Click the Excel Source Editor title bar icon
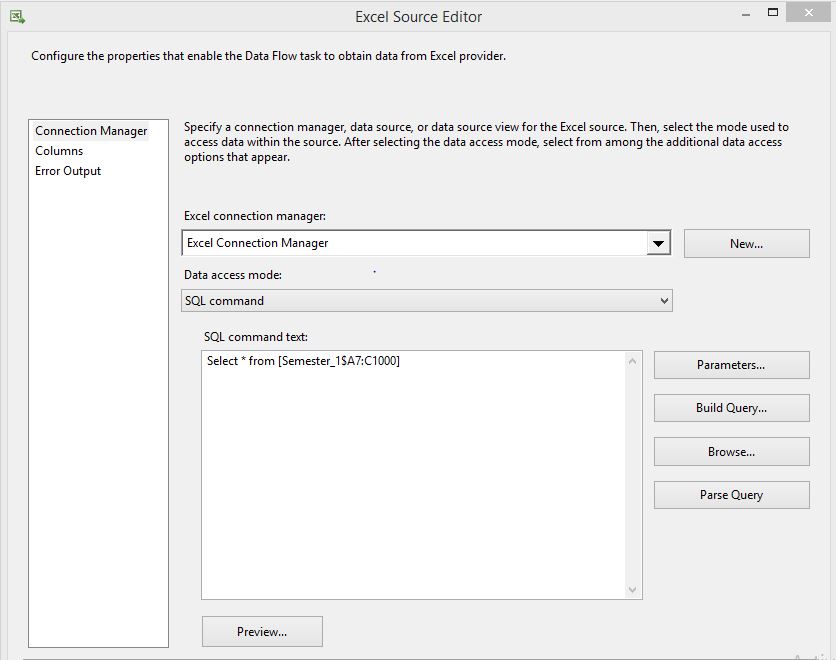 (18, 17)
